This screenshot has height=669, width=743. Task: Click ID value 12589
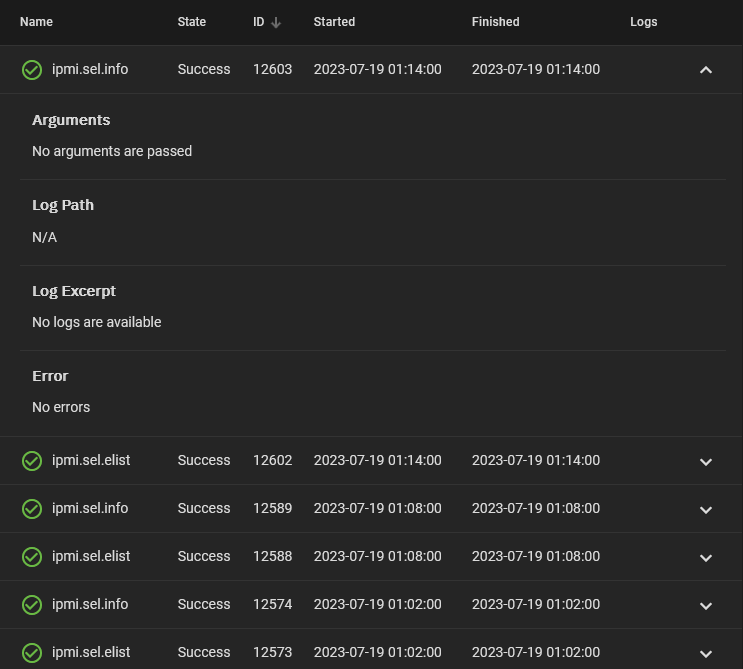point(272,508)
